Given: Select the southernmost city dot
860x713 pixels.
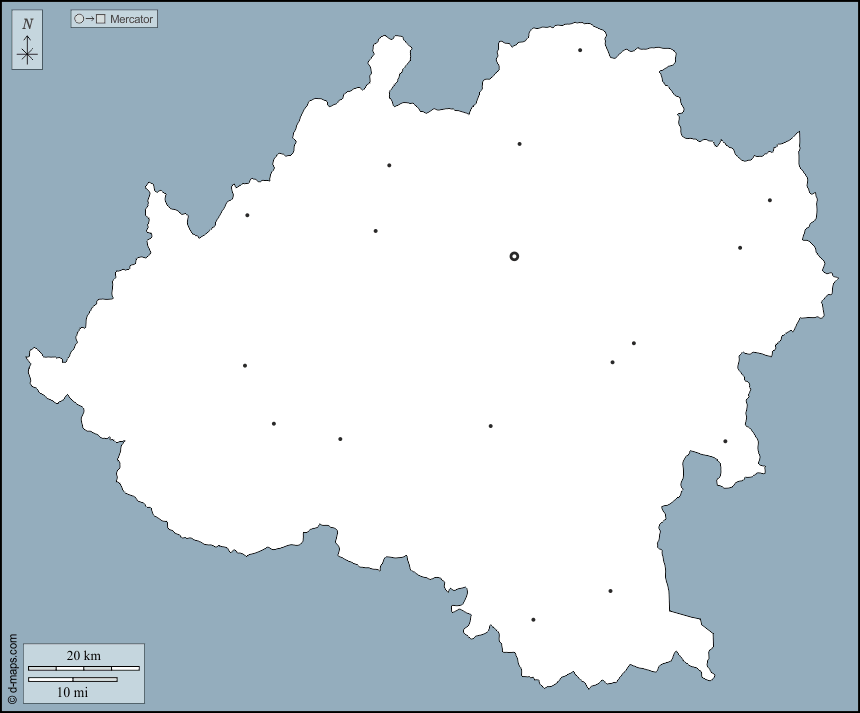Looking at the screenshot, I should pyautogui.click(x=533, y=620).
